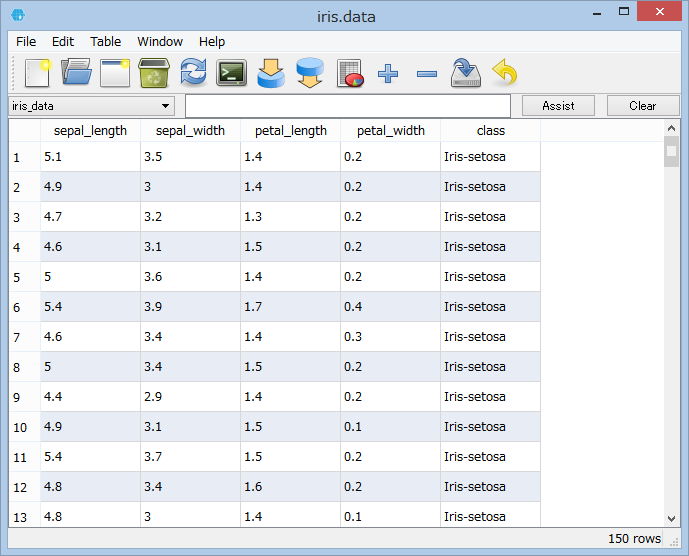Screen dimensions: 689x556
Task: Click sepal_length cell 4.7 in row 3
Action: [x=90, y=217]
